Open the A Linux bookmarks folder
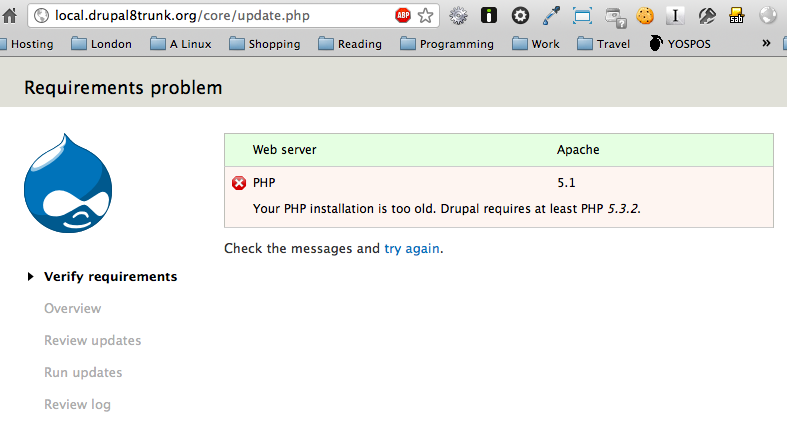 click(181, 44)
